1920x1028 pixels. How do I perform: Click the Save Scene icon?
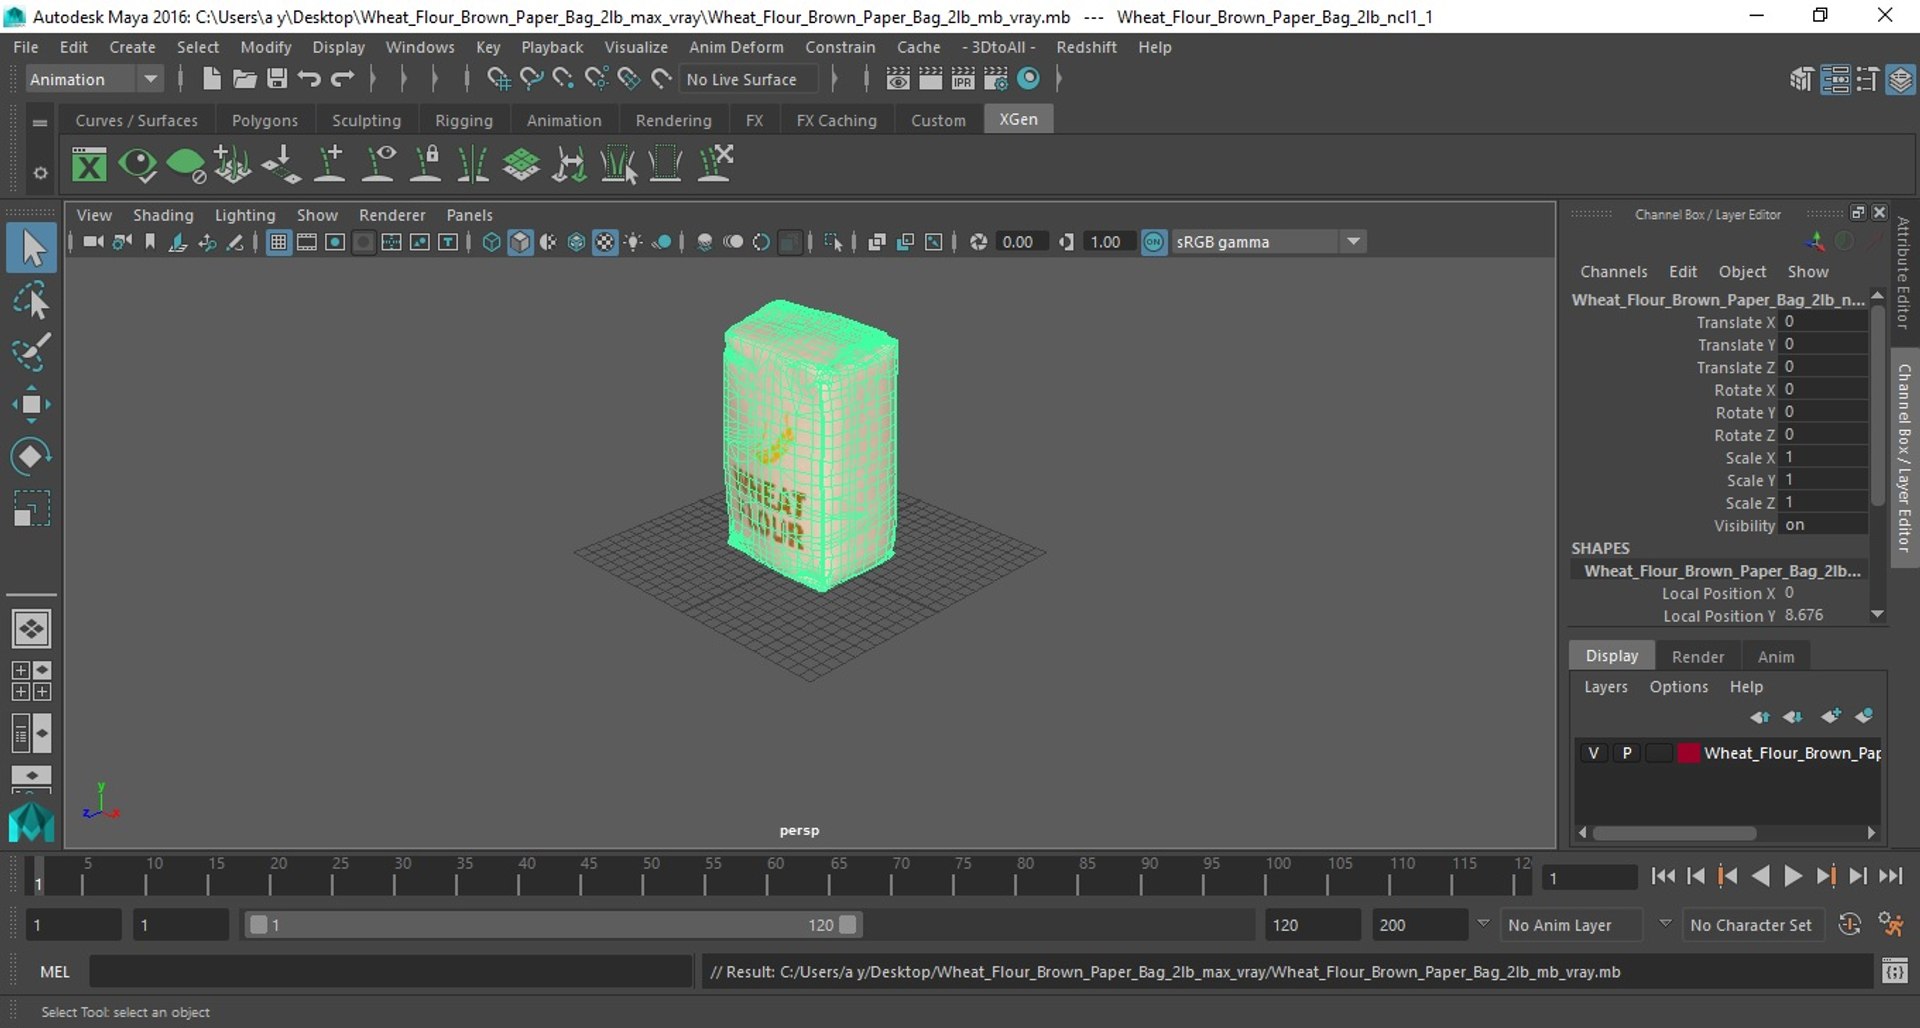click(277, 79)
